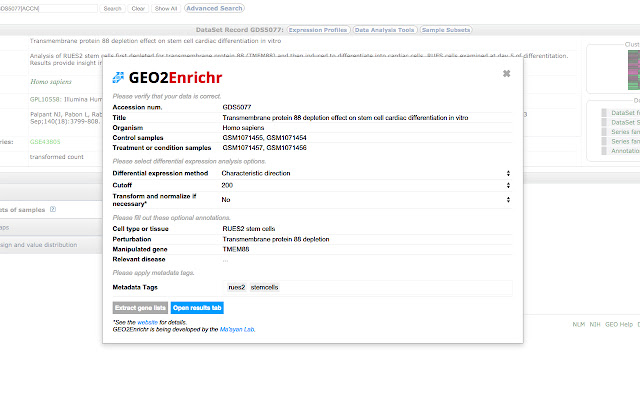The image size is (640, 400).
Task: Click the GPL10558 platform link
Action: [47, 100]
